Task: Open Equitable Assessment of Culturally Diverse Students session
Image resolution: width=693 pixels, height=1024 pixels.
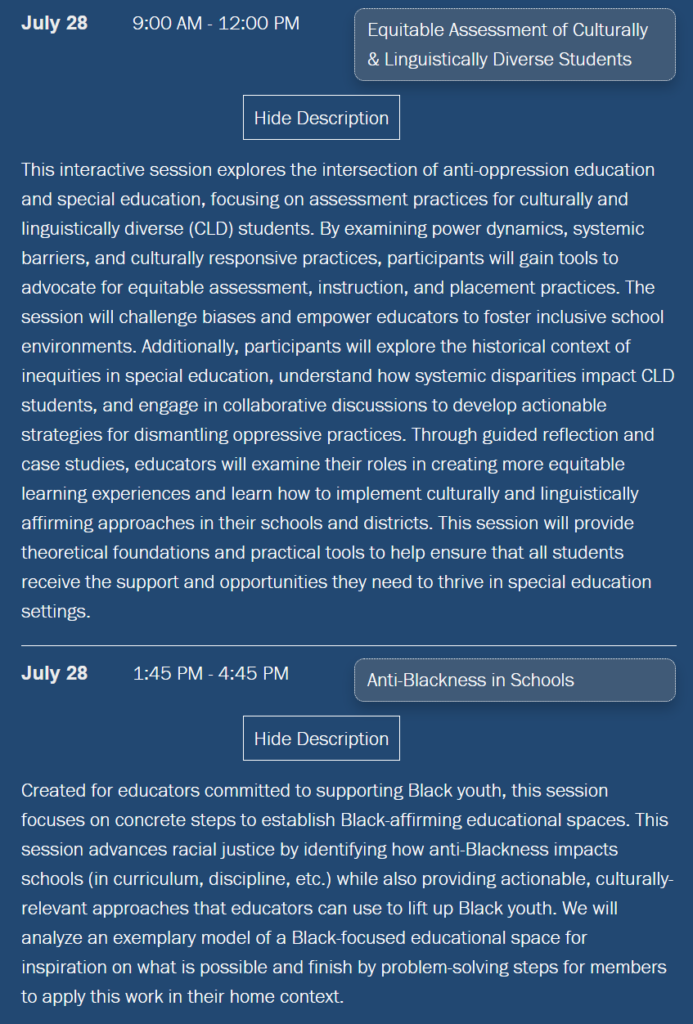Action: click(x=515, y=44)
